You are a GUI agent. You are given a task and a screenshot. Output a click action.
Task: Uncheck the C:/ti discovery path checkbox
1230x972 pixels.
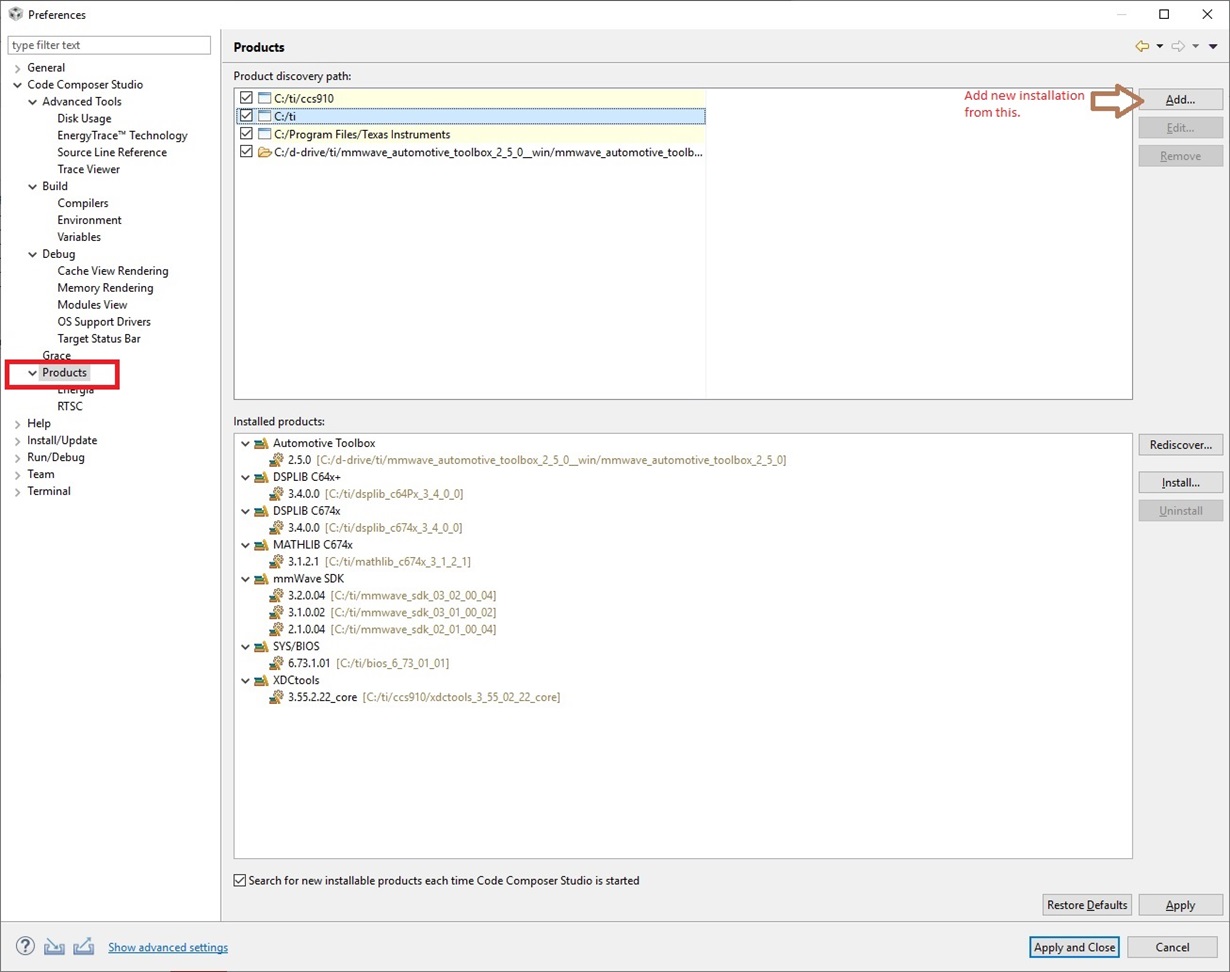tap(246, 116)
